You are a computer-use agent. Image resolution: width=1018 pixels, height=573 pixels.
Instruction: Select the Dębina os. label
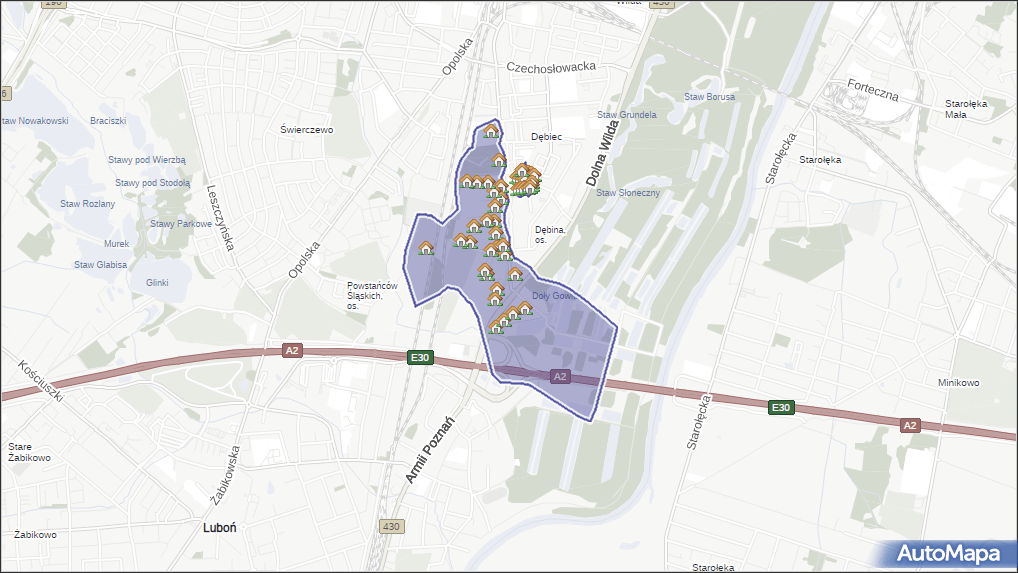[550, 235]
